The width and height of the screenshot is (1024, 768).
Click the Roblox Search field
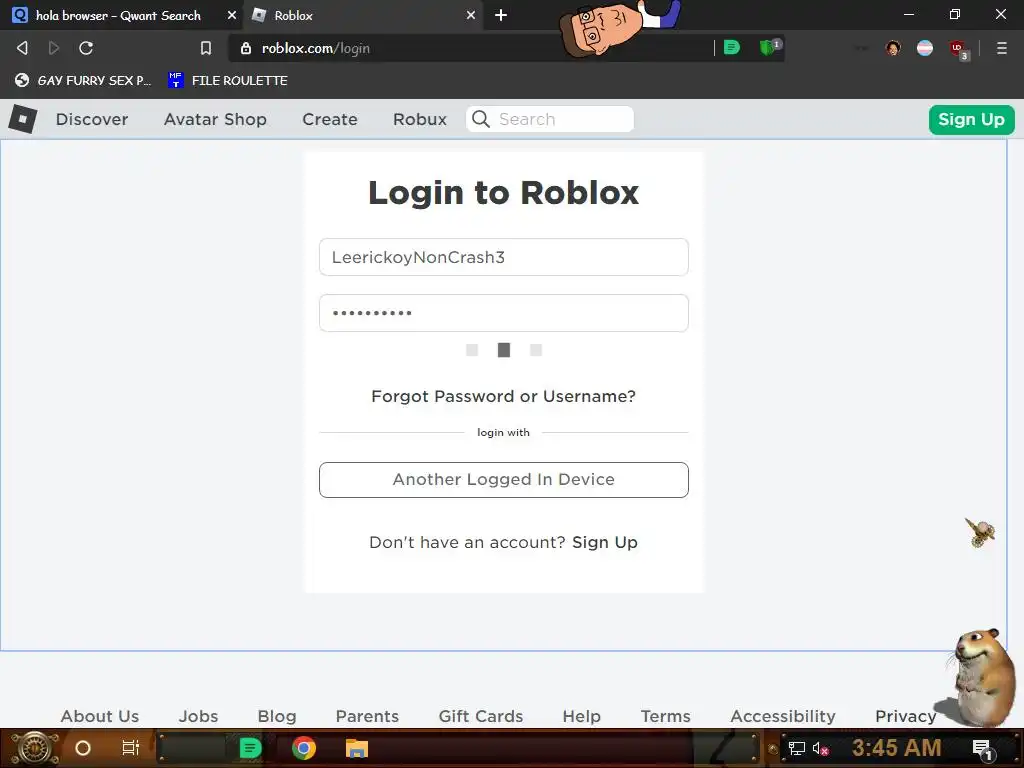[x=550, y=119]
